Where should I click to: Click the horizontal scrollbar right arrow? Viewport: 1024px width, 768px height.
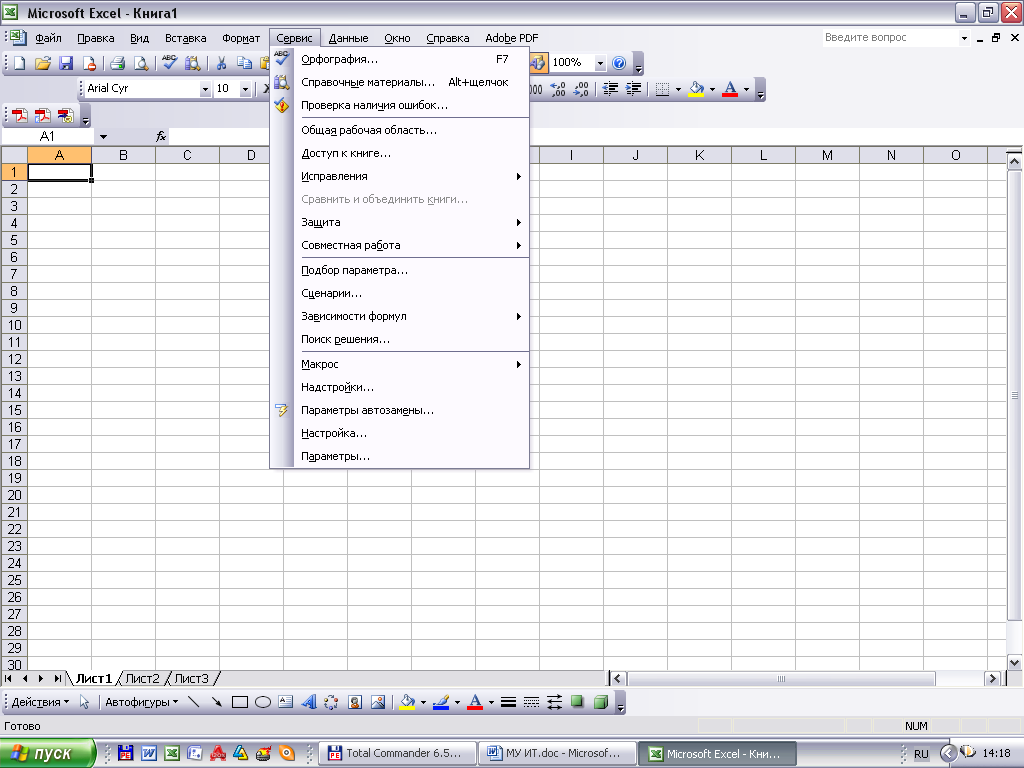tap(993, 679)
